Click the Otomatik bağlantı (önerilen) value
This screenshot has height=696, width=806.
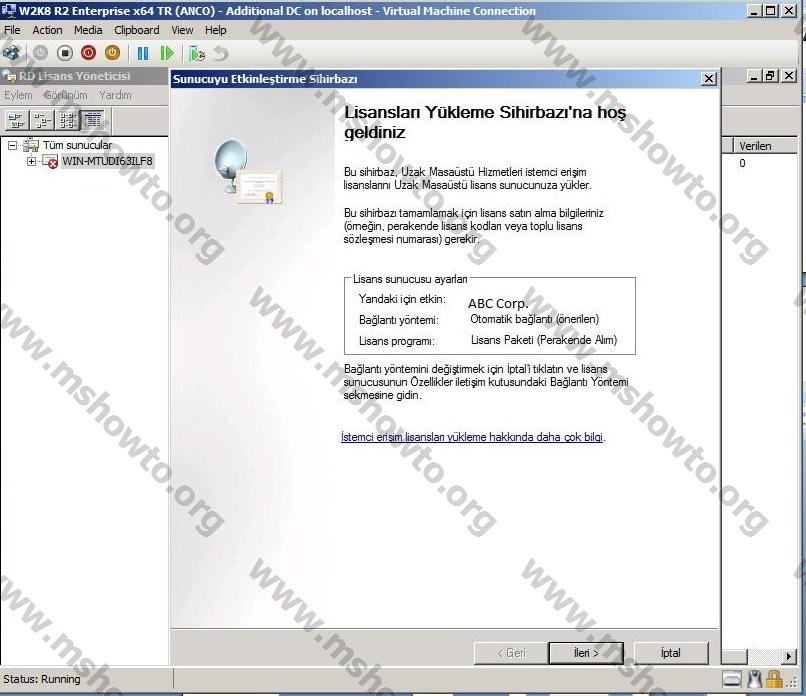click(x=535, y=319)
